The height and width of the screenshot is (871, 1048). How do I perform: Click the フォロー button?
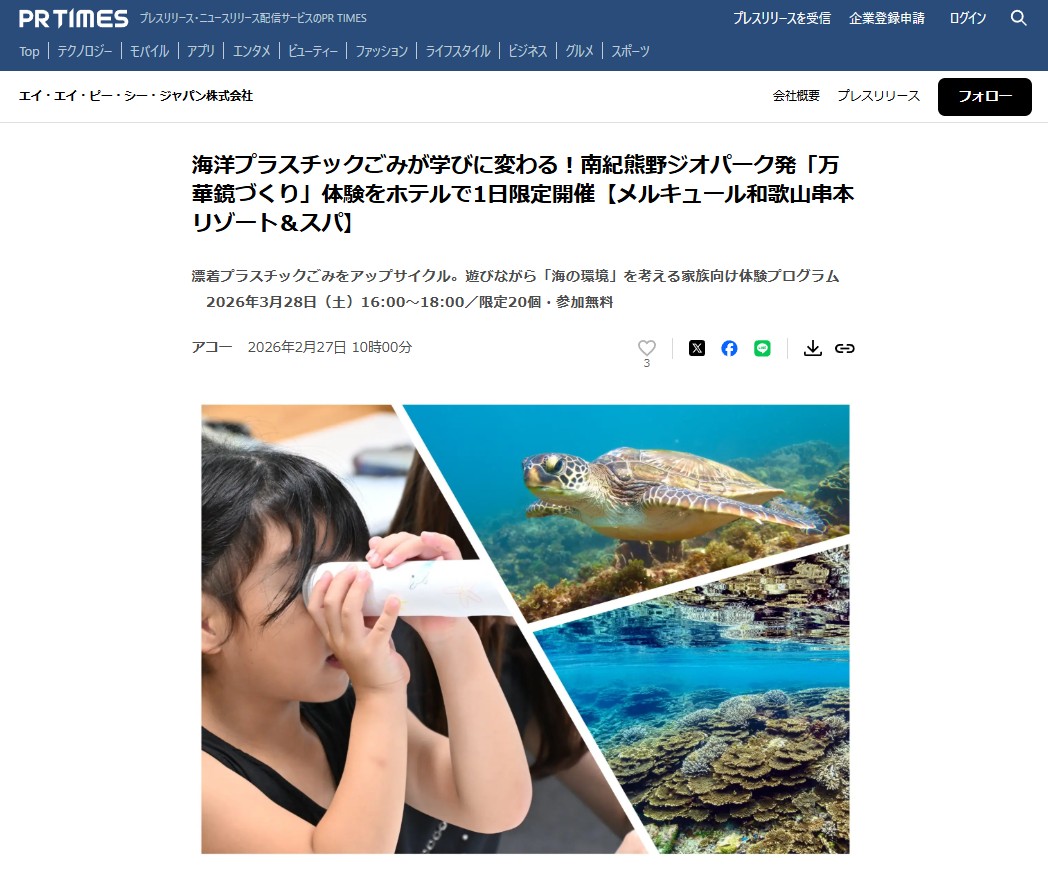pyautogui.click(x=985, y=96)
